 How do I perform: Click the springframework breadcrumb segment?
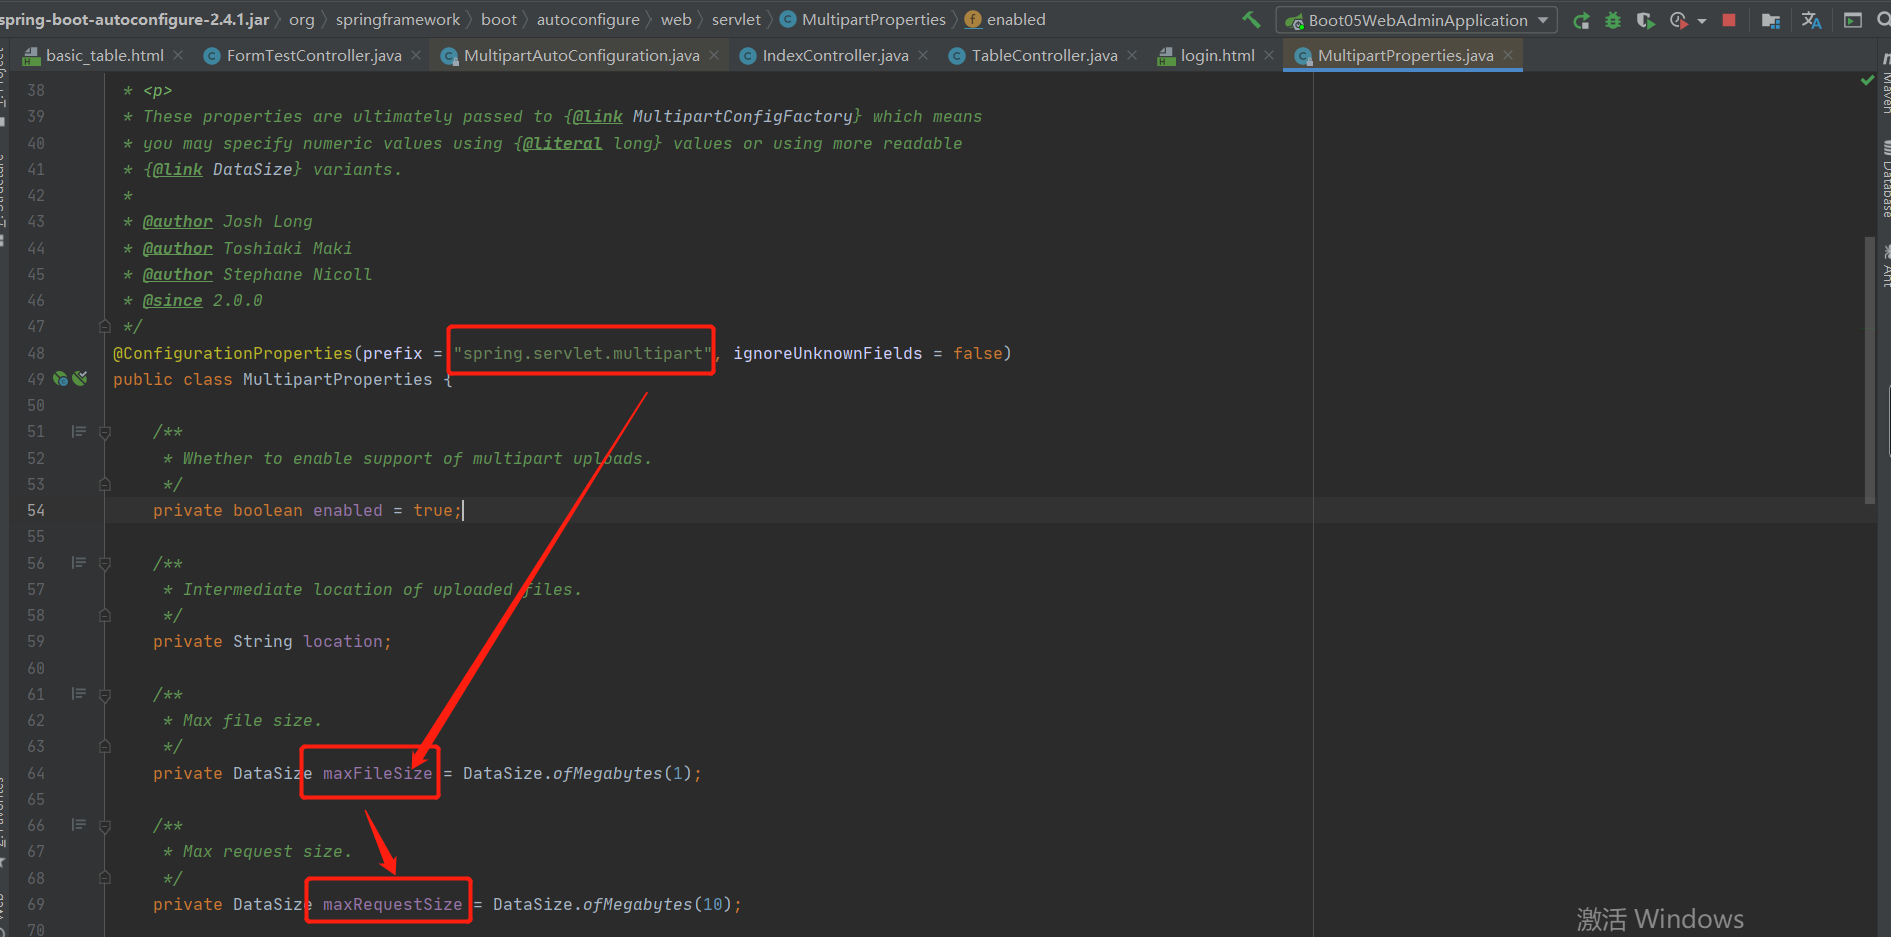[x=398, y=20]
